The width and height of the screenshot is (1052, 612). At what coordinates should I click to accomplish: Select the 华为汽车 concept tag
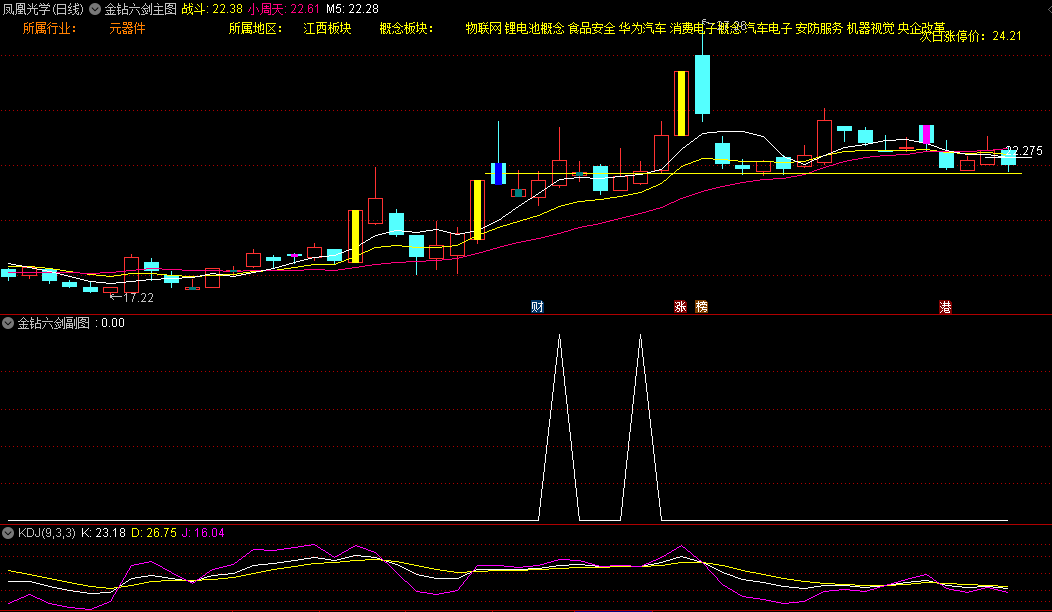(643, 29)
